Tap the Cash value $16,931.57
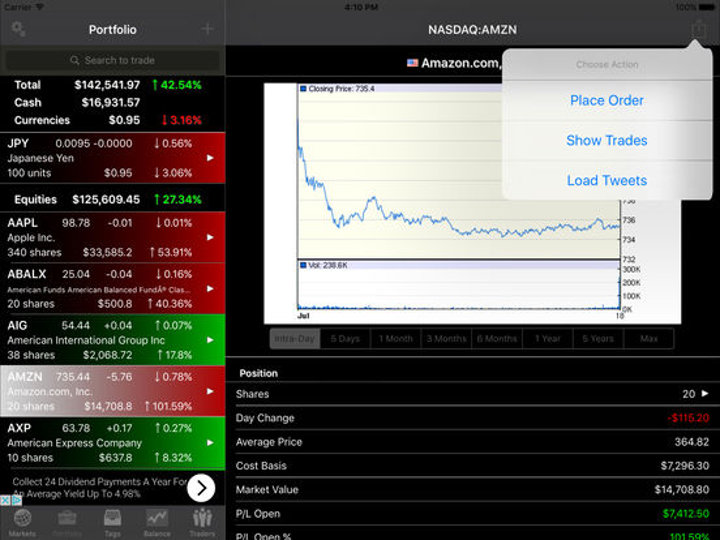 (111, 102)
